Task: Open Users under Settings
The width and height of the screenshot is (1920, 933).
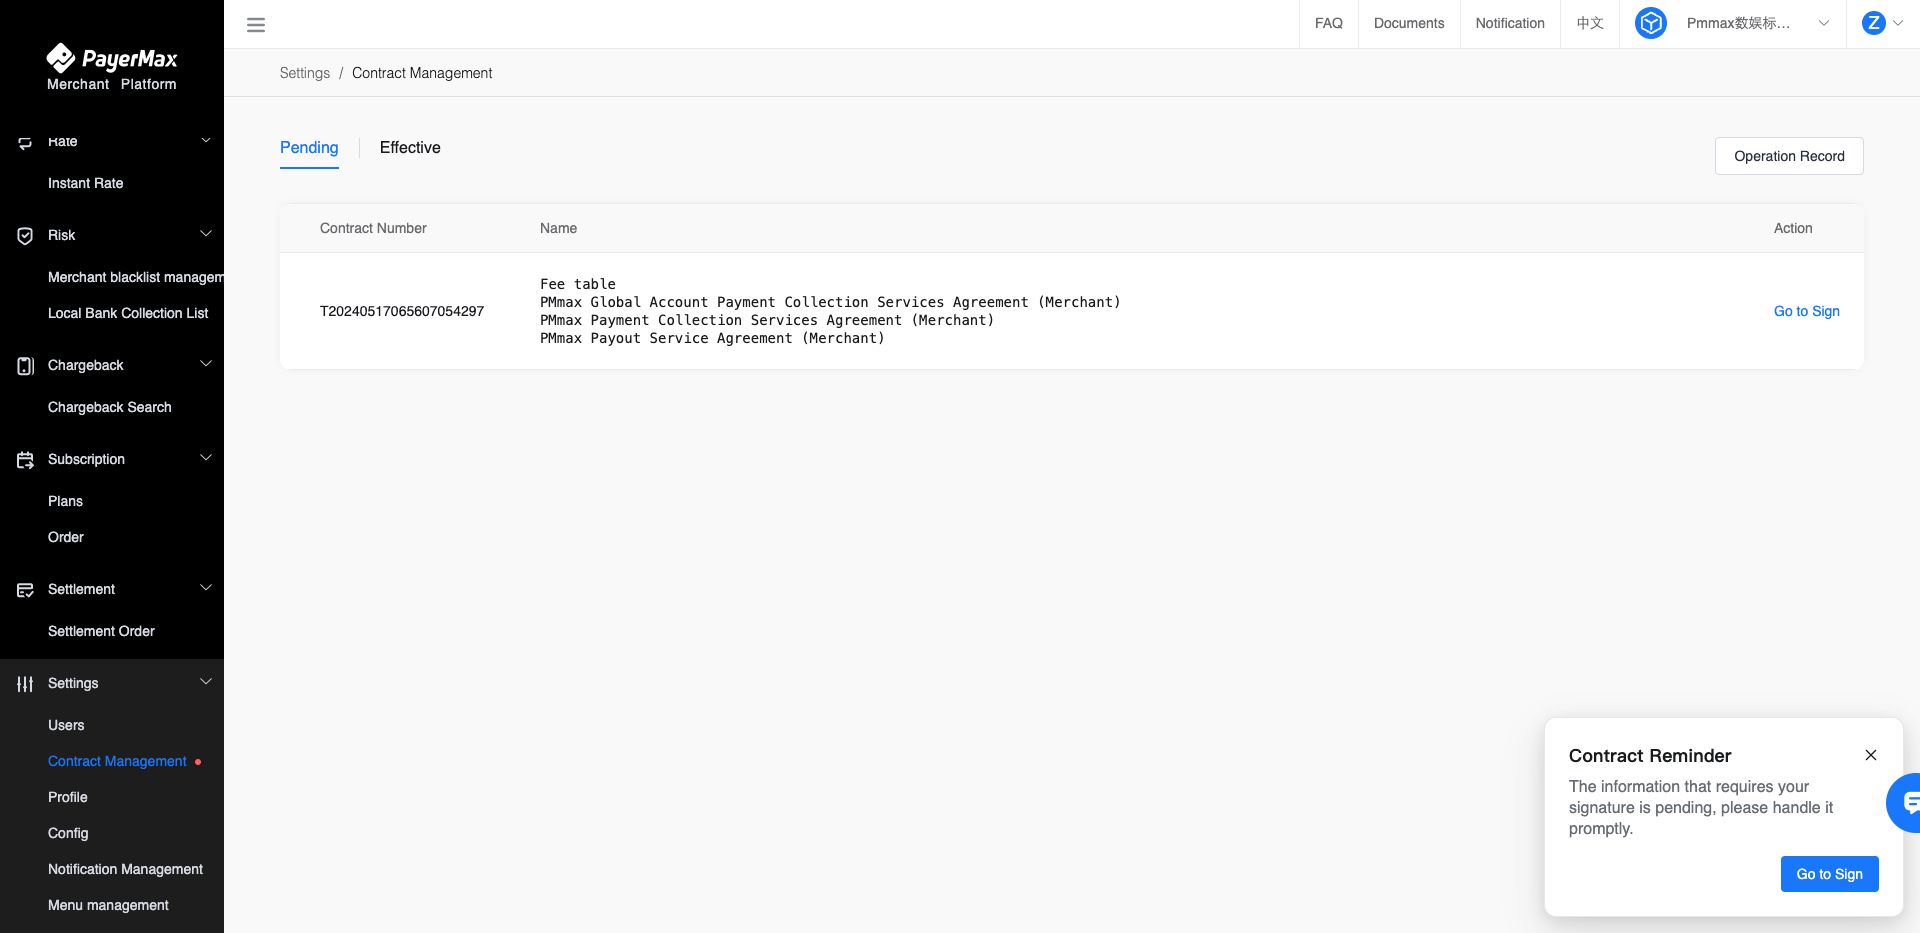Action: pos(66,726)
